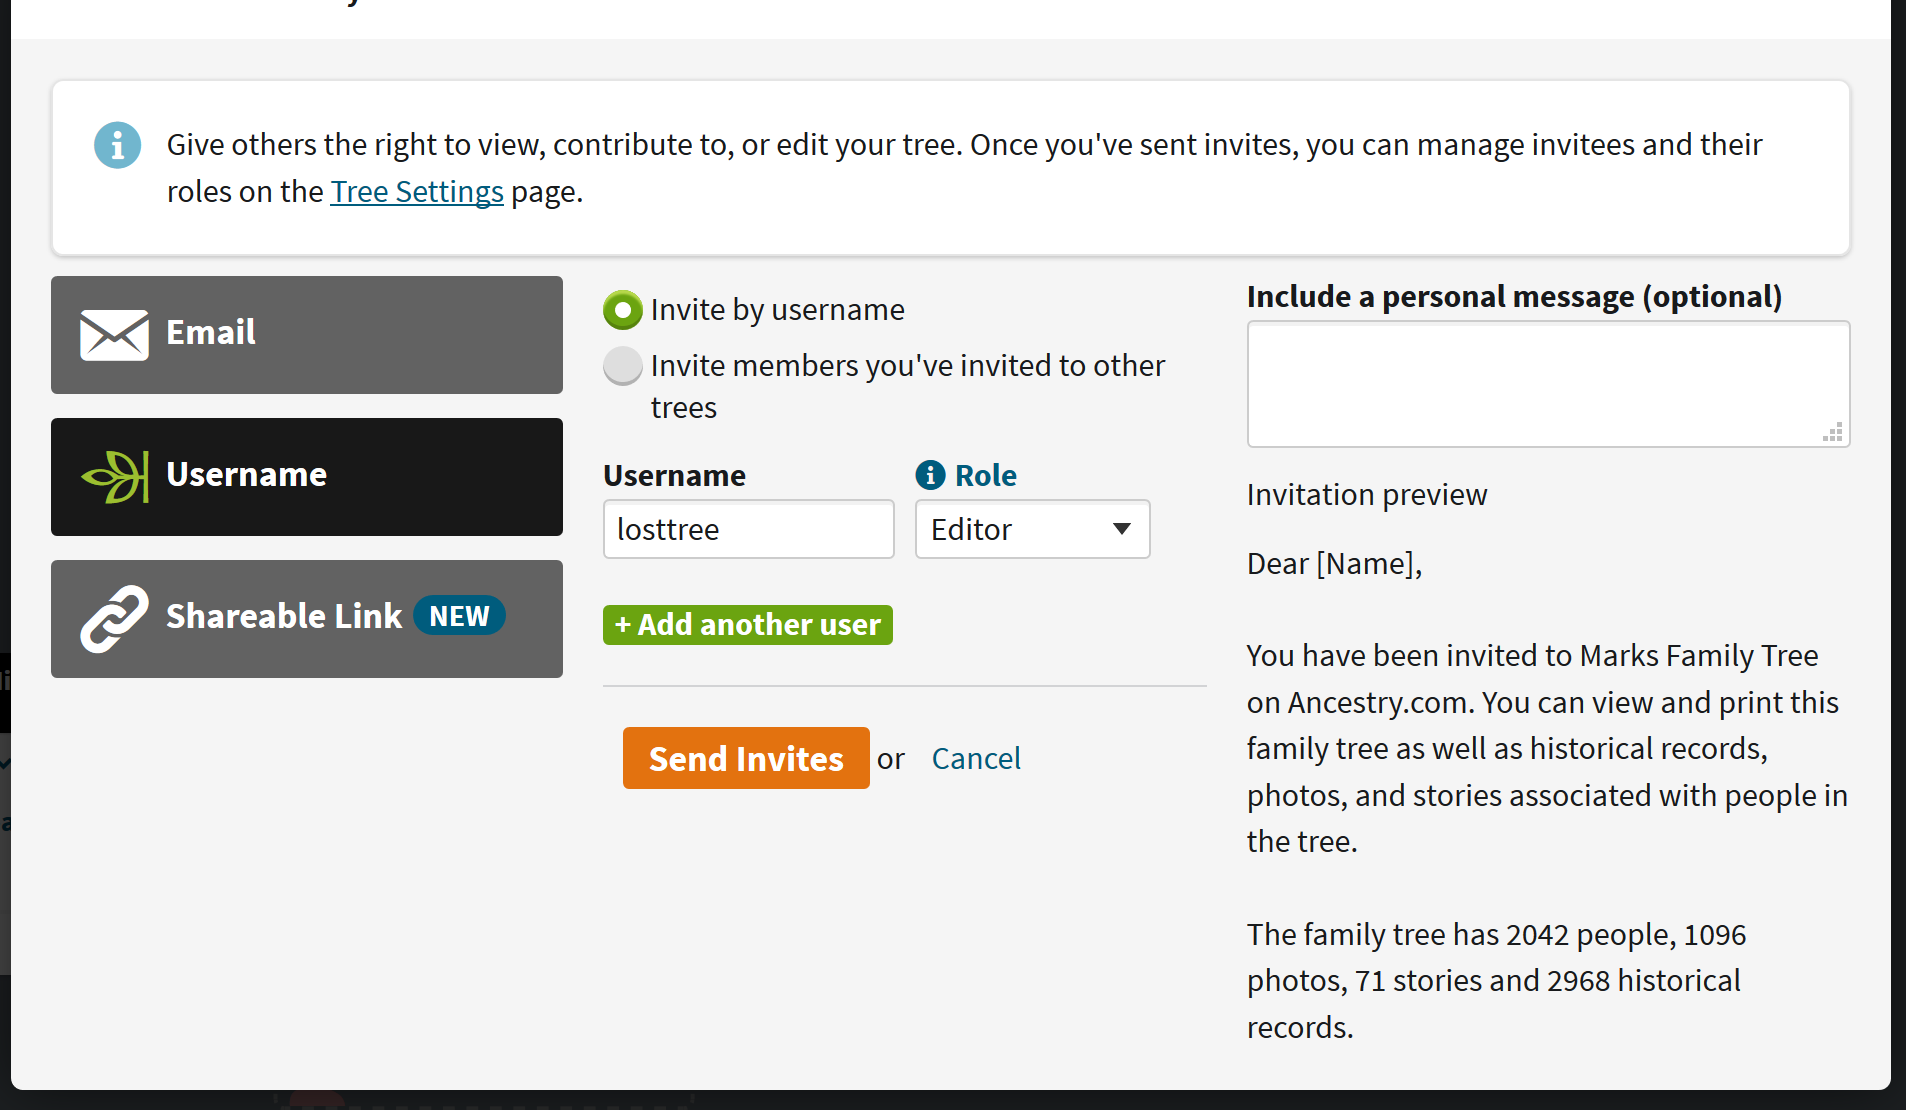Click the blue info icon in banner
The height and width of the screenshot is (1110, 1906).
coord(117,146)
